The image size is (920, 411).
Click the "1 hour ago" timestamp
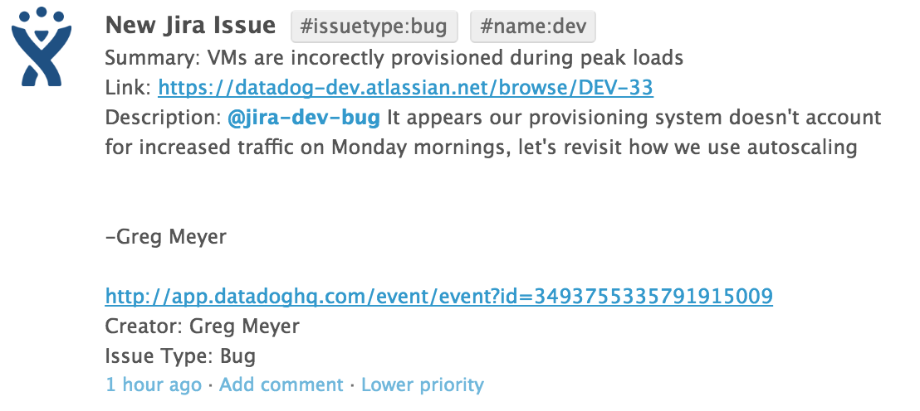(153, 385)
